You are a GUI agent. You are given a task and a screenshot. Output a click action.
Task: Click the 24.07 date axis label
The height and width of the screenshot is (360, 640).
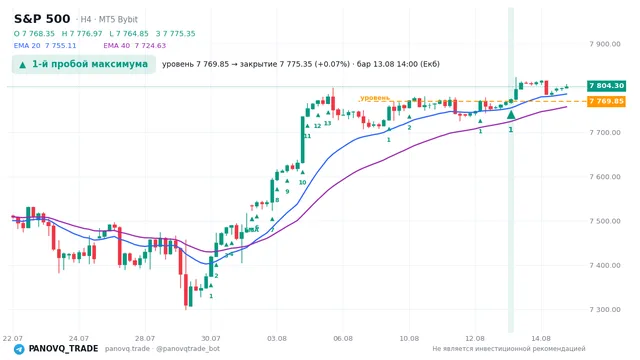pos(79,338)
